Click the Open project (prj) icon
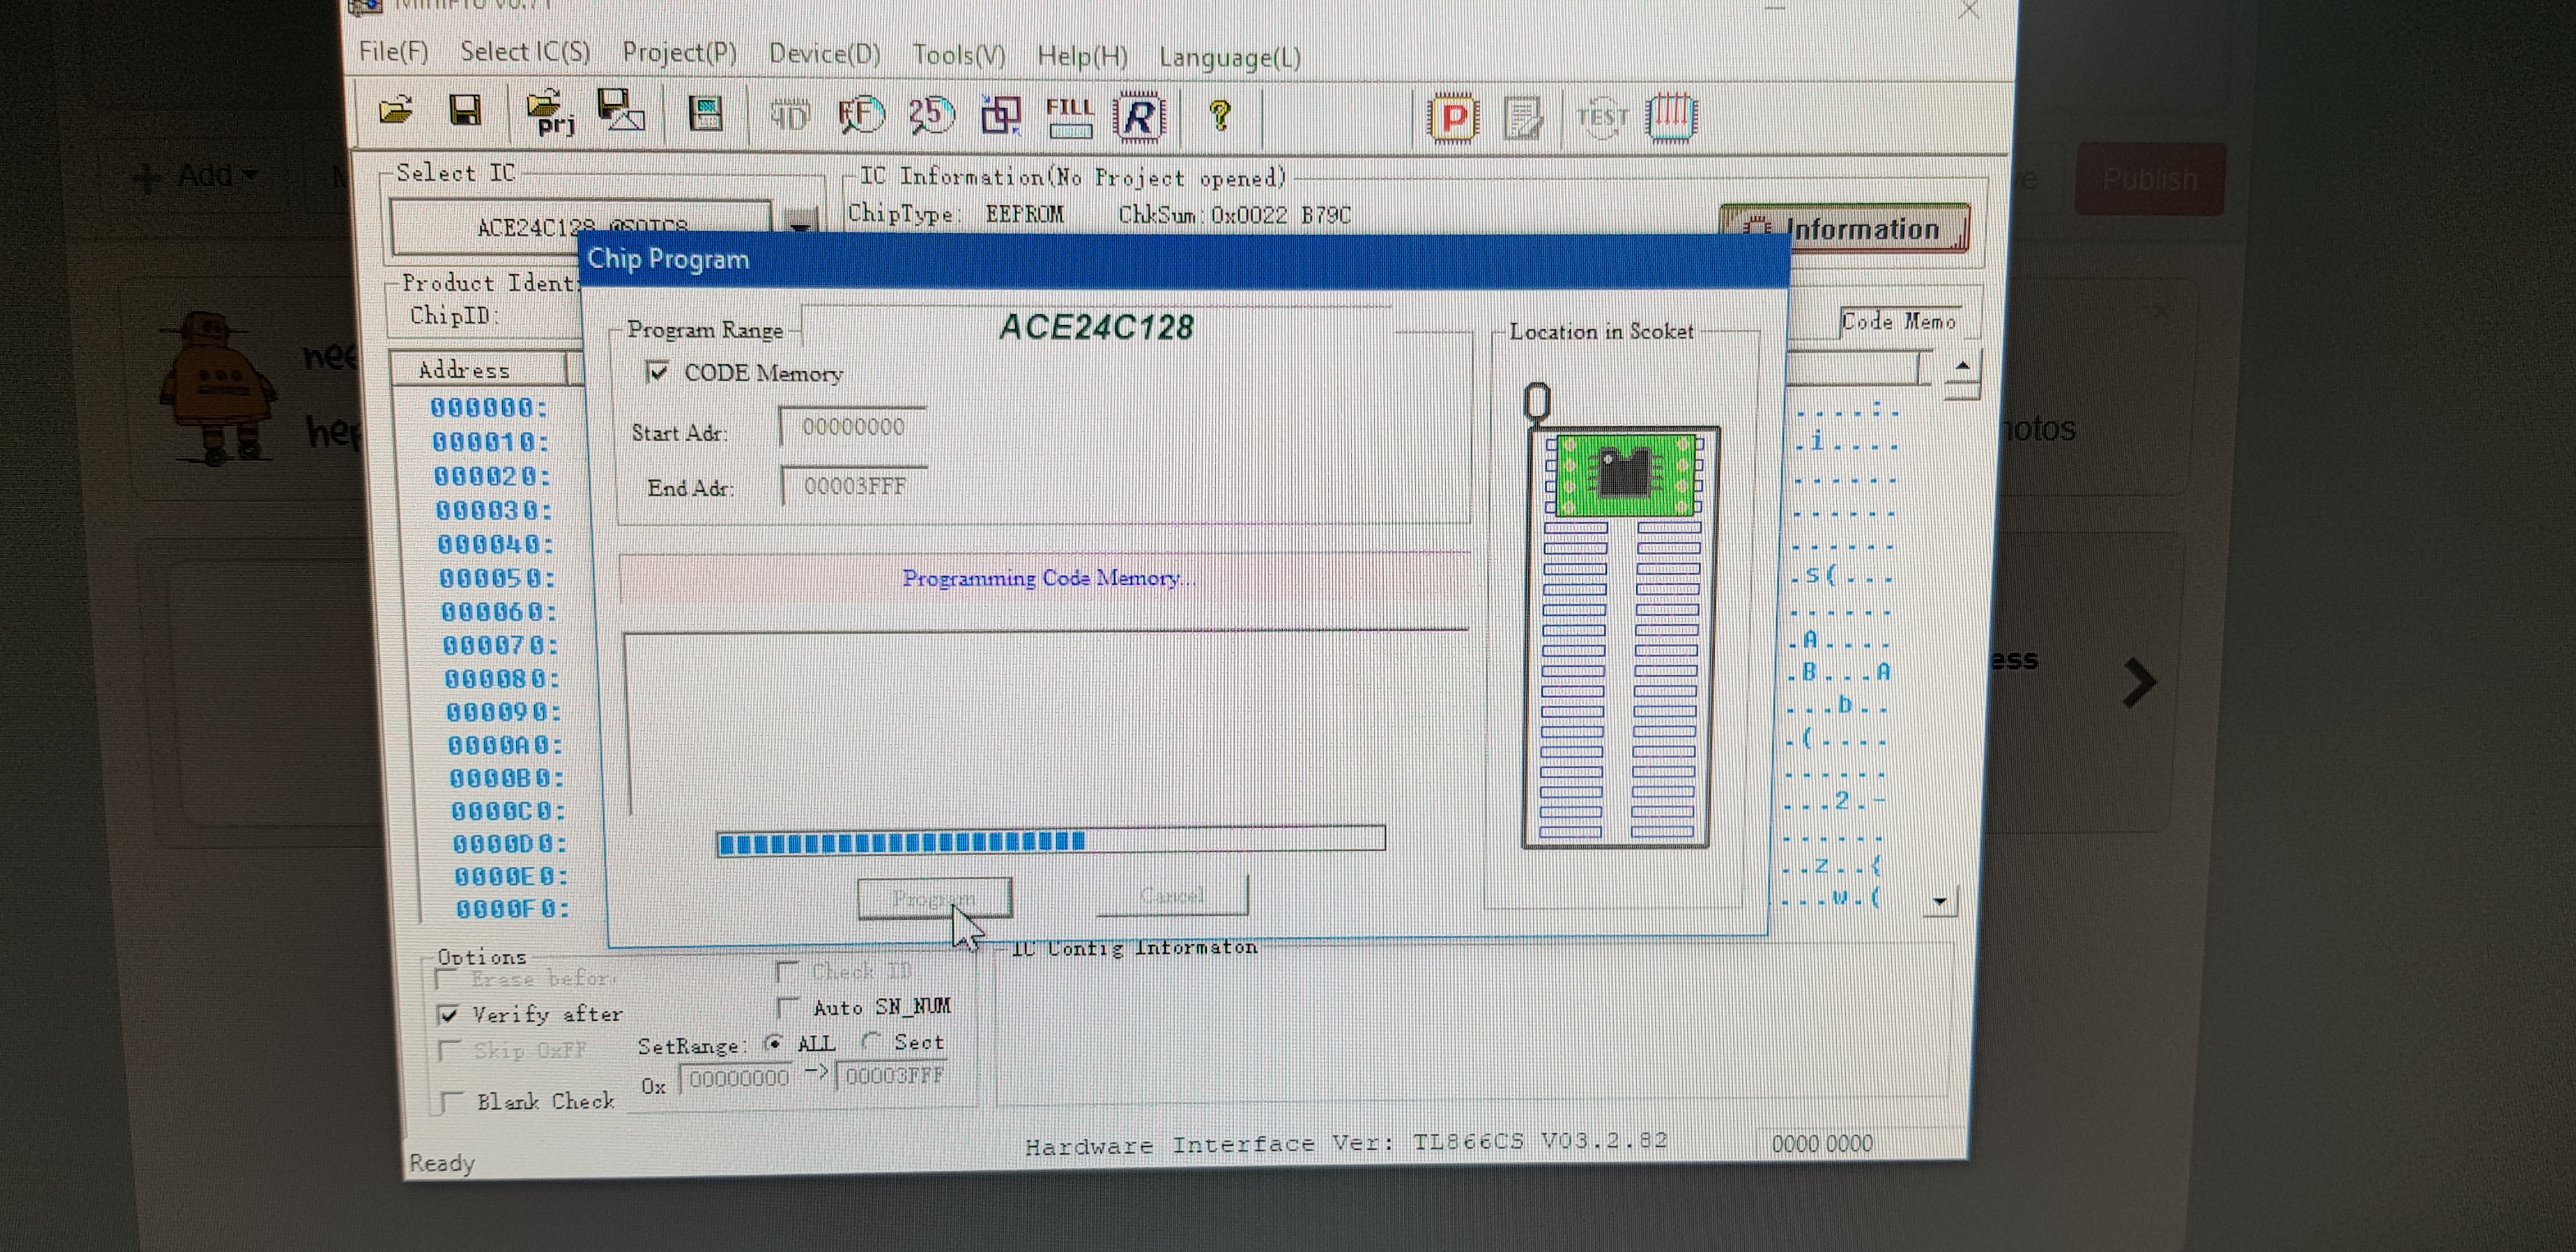Viewport: 2576px width, 1252px height. pyautogui.click(x=549, y=112)
